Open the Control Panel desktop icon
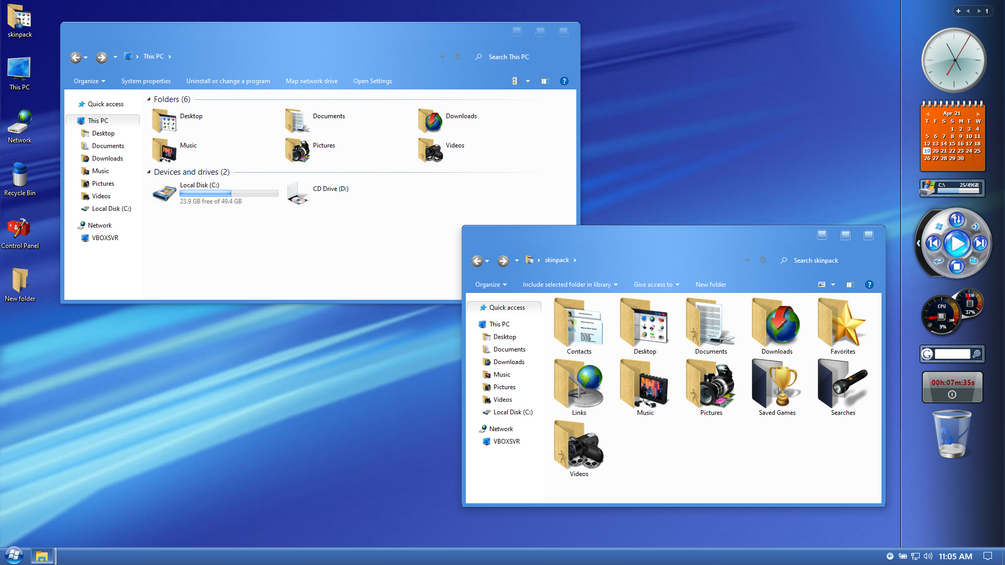Screen dimensions: 1005x565 tap(19, 233)
